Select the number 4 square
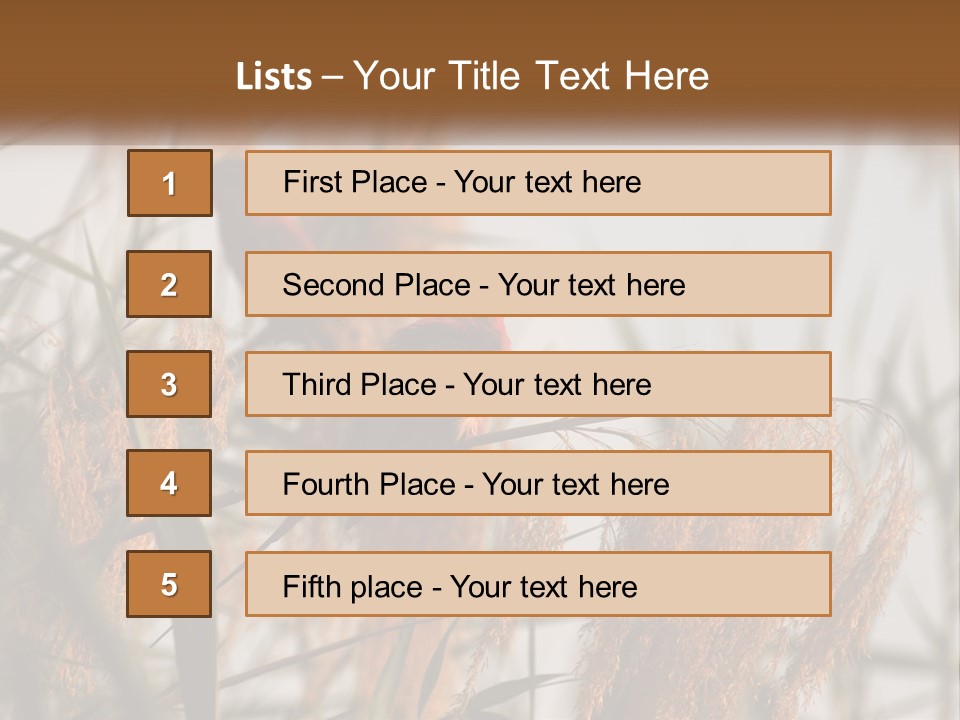The height and width of the screenshot is (720, 960). pyautogui.click(x=169, y=484)
